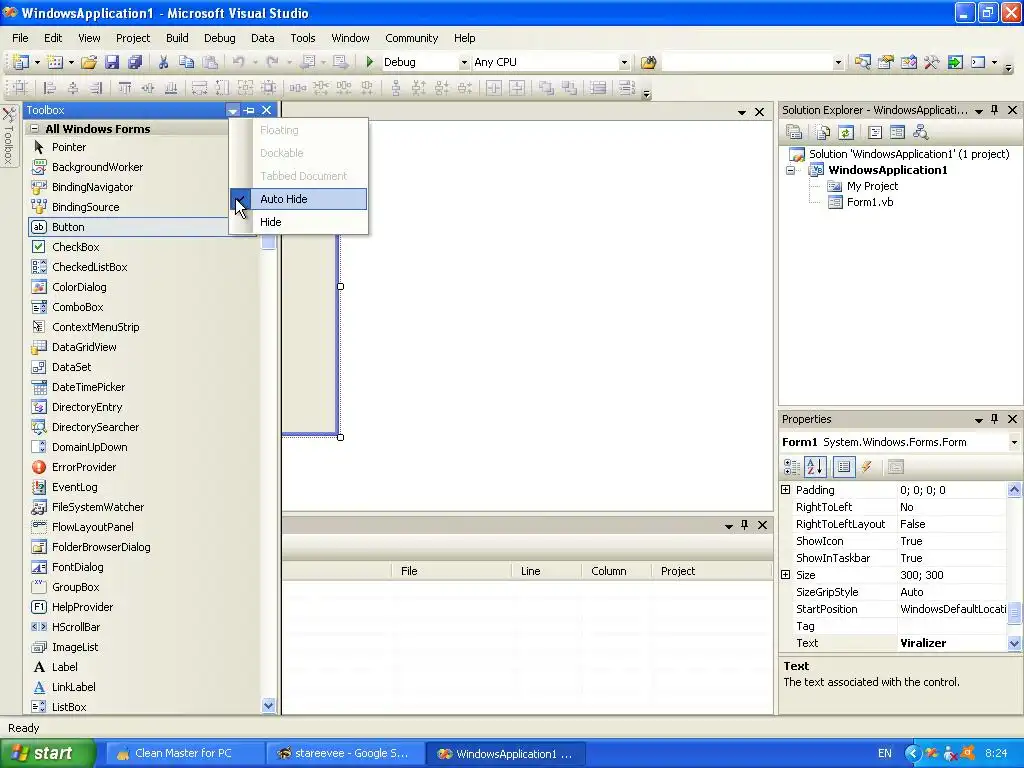
Task: Click the Open File folder toolbar icon
Action: (89, 62)
